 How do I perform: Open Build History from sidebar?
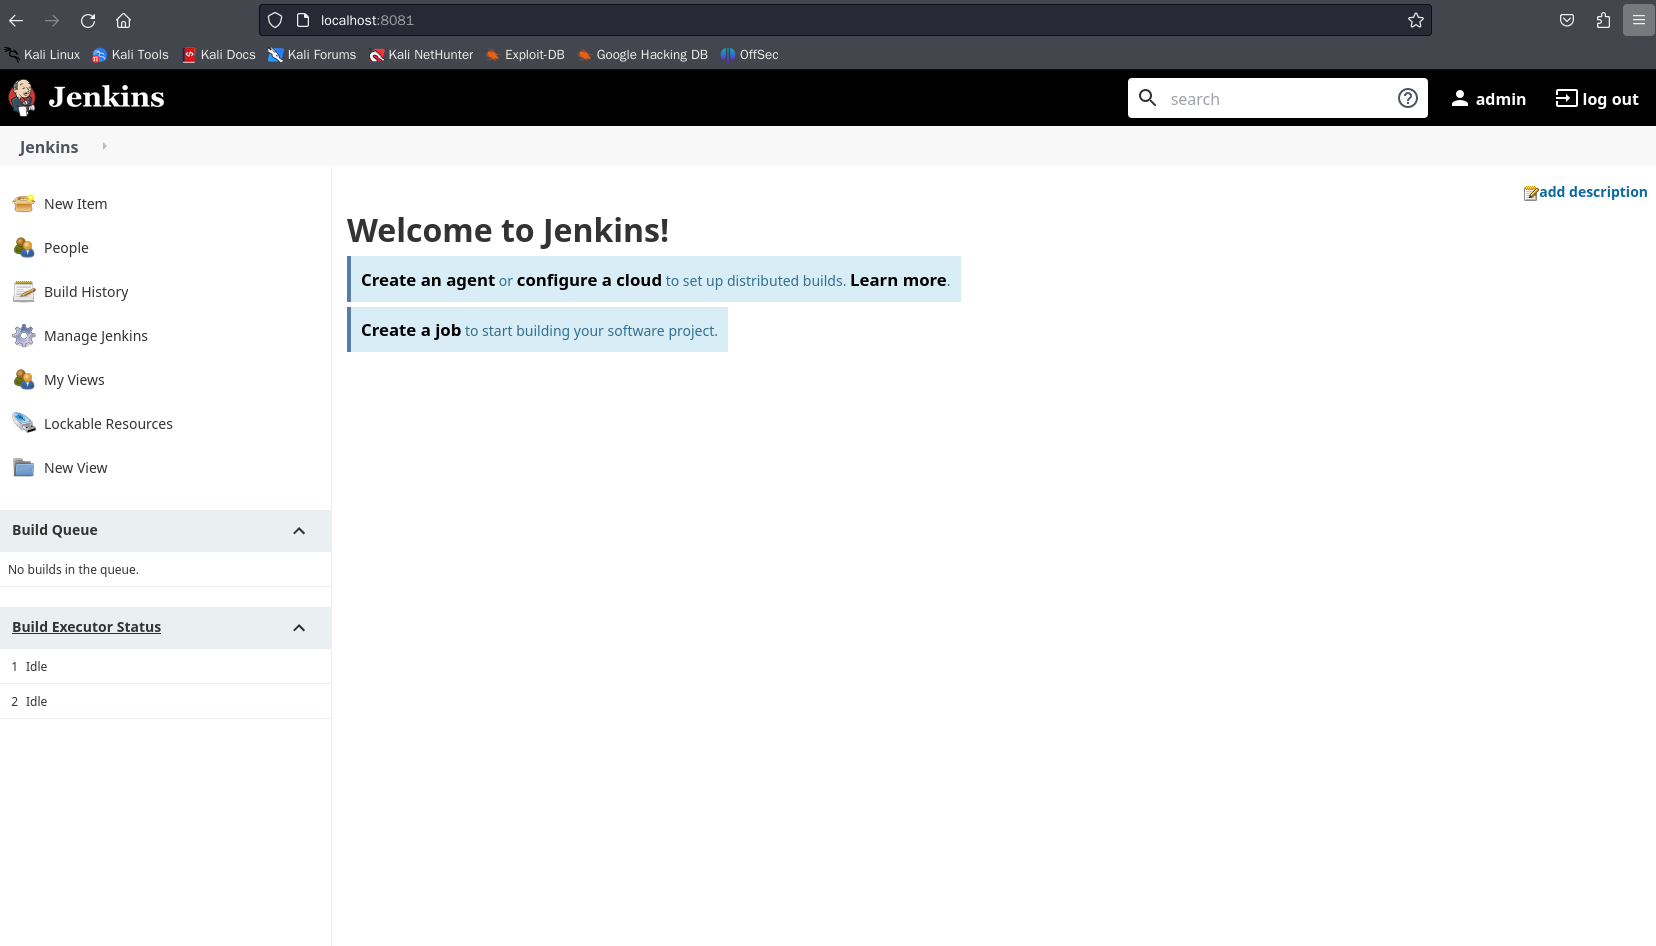pyautogui.click(x=86, y=292)
